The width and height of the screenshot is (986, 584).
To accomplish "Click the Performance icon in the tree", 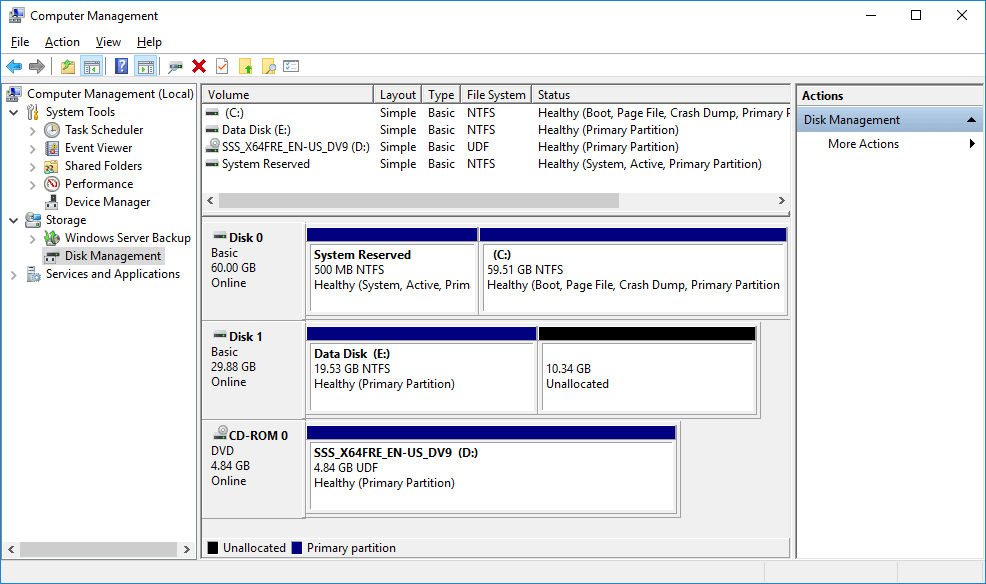I will [x=52, y=184].
